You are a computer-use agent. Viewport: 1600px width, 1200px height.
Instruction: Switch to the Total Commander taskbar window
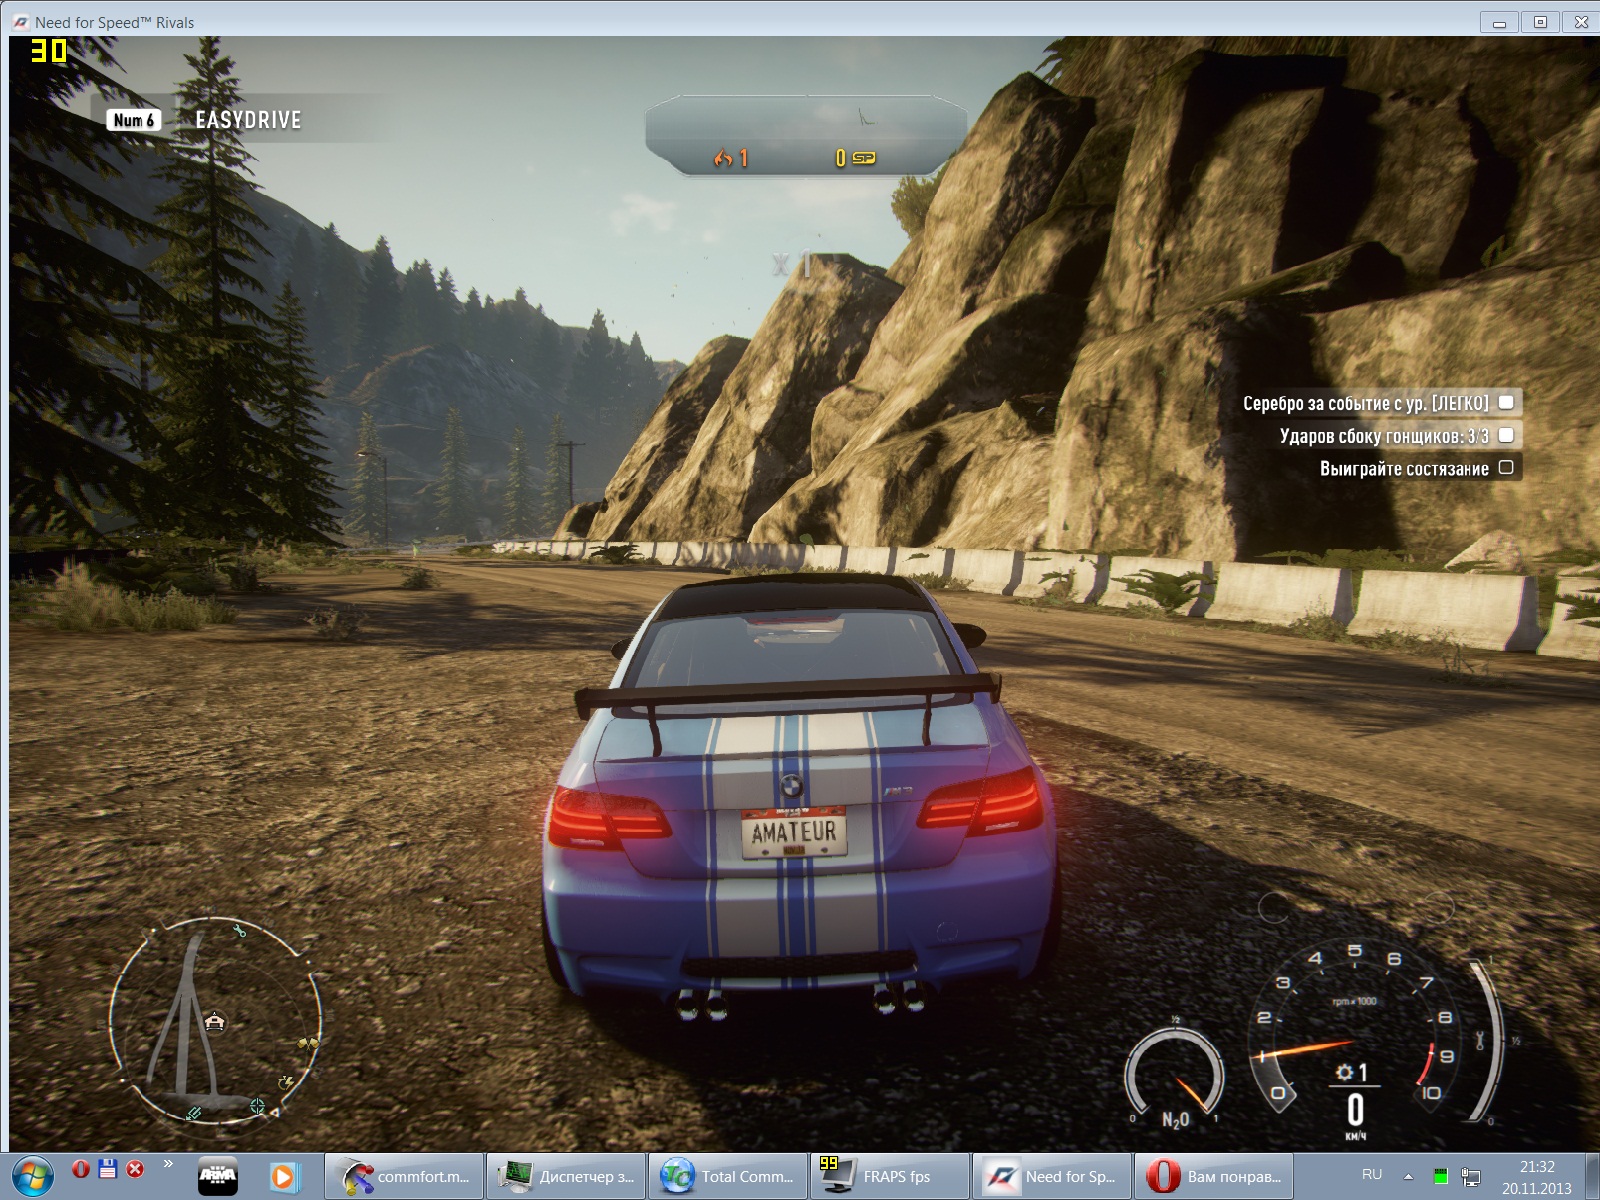pos(728,1176)
